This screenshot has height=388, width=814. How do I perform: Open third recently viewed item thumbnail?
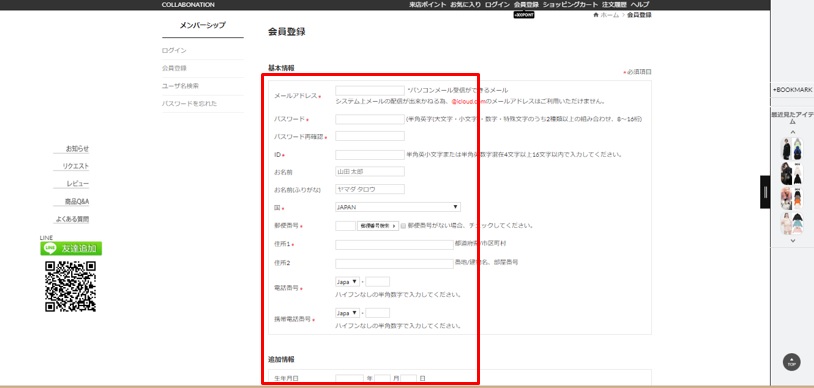tap(792, 198)
